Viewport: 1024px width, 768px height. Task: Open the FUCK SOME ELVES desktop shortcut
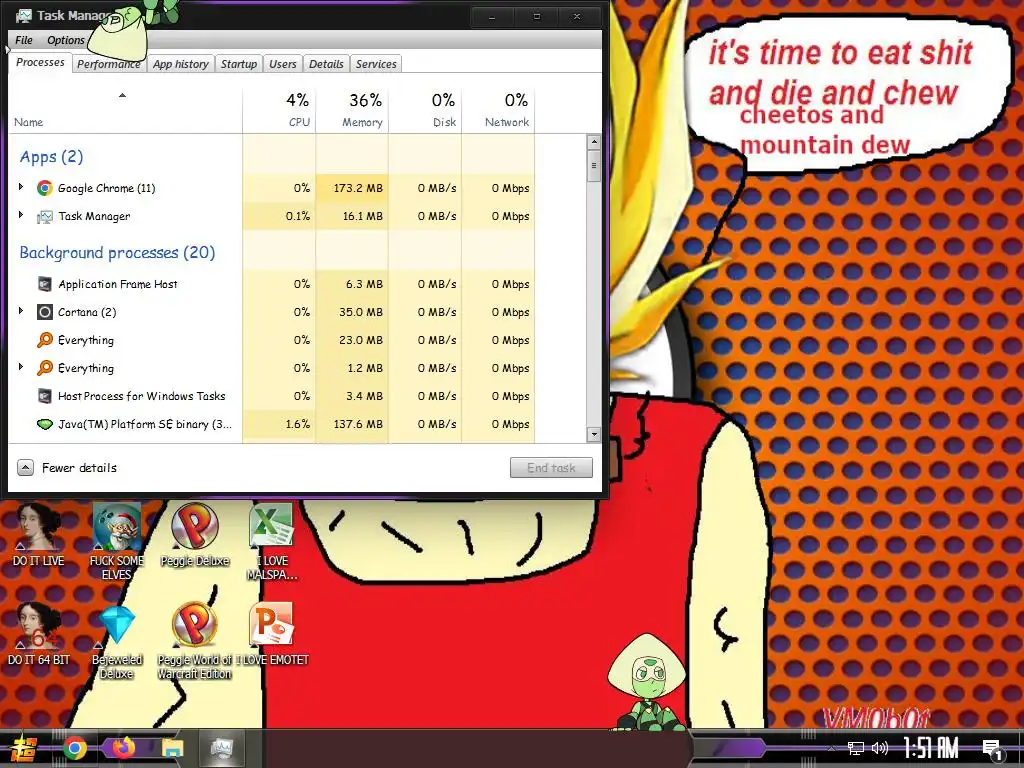[116, 541]
